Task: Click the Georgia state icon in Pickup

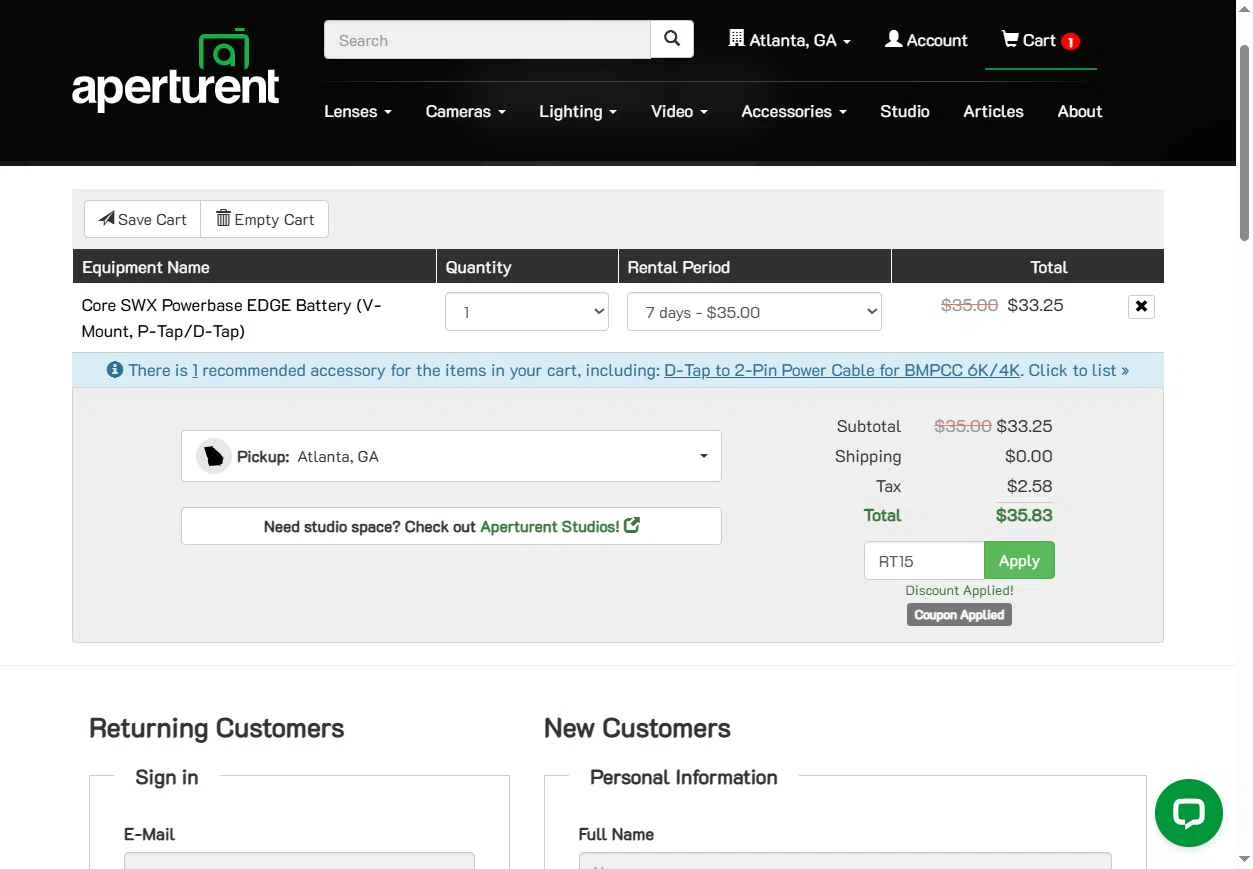Action: pyautogui.click(x=214, y=456)
